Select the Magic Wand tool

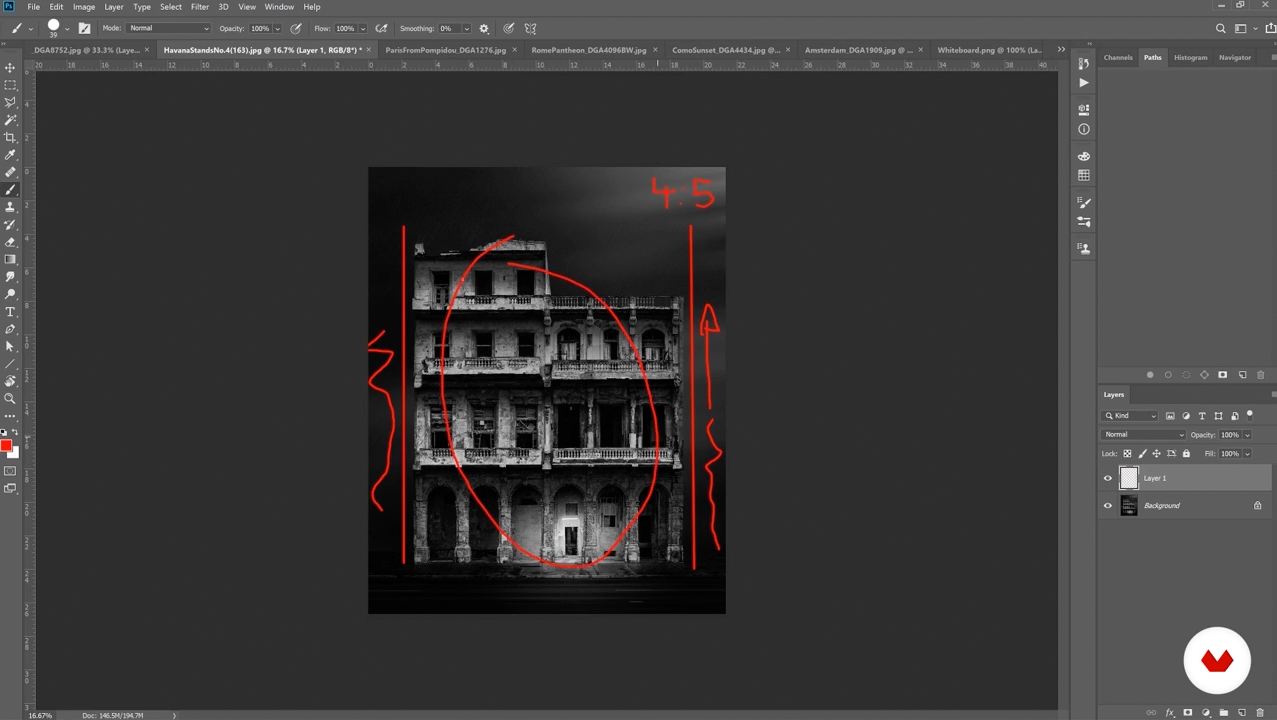click(10, 120)
